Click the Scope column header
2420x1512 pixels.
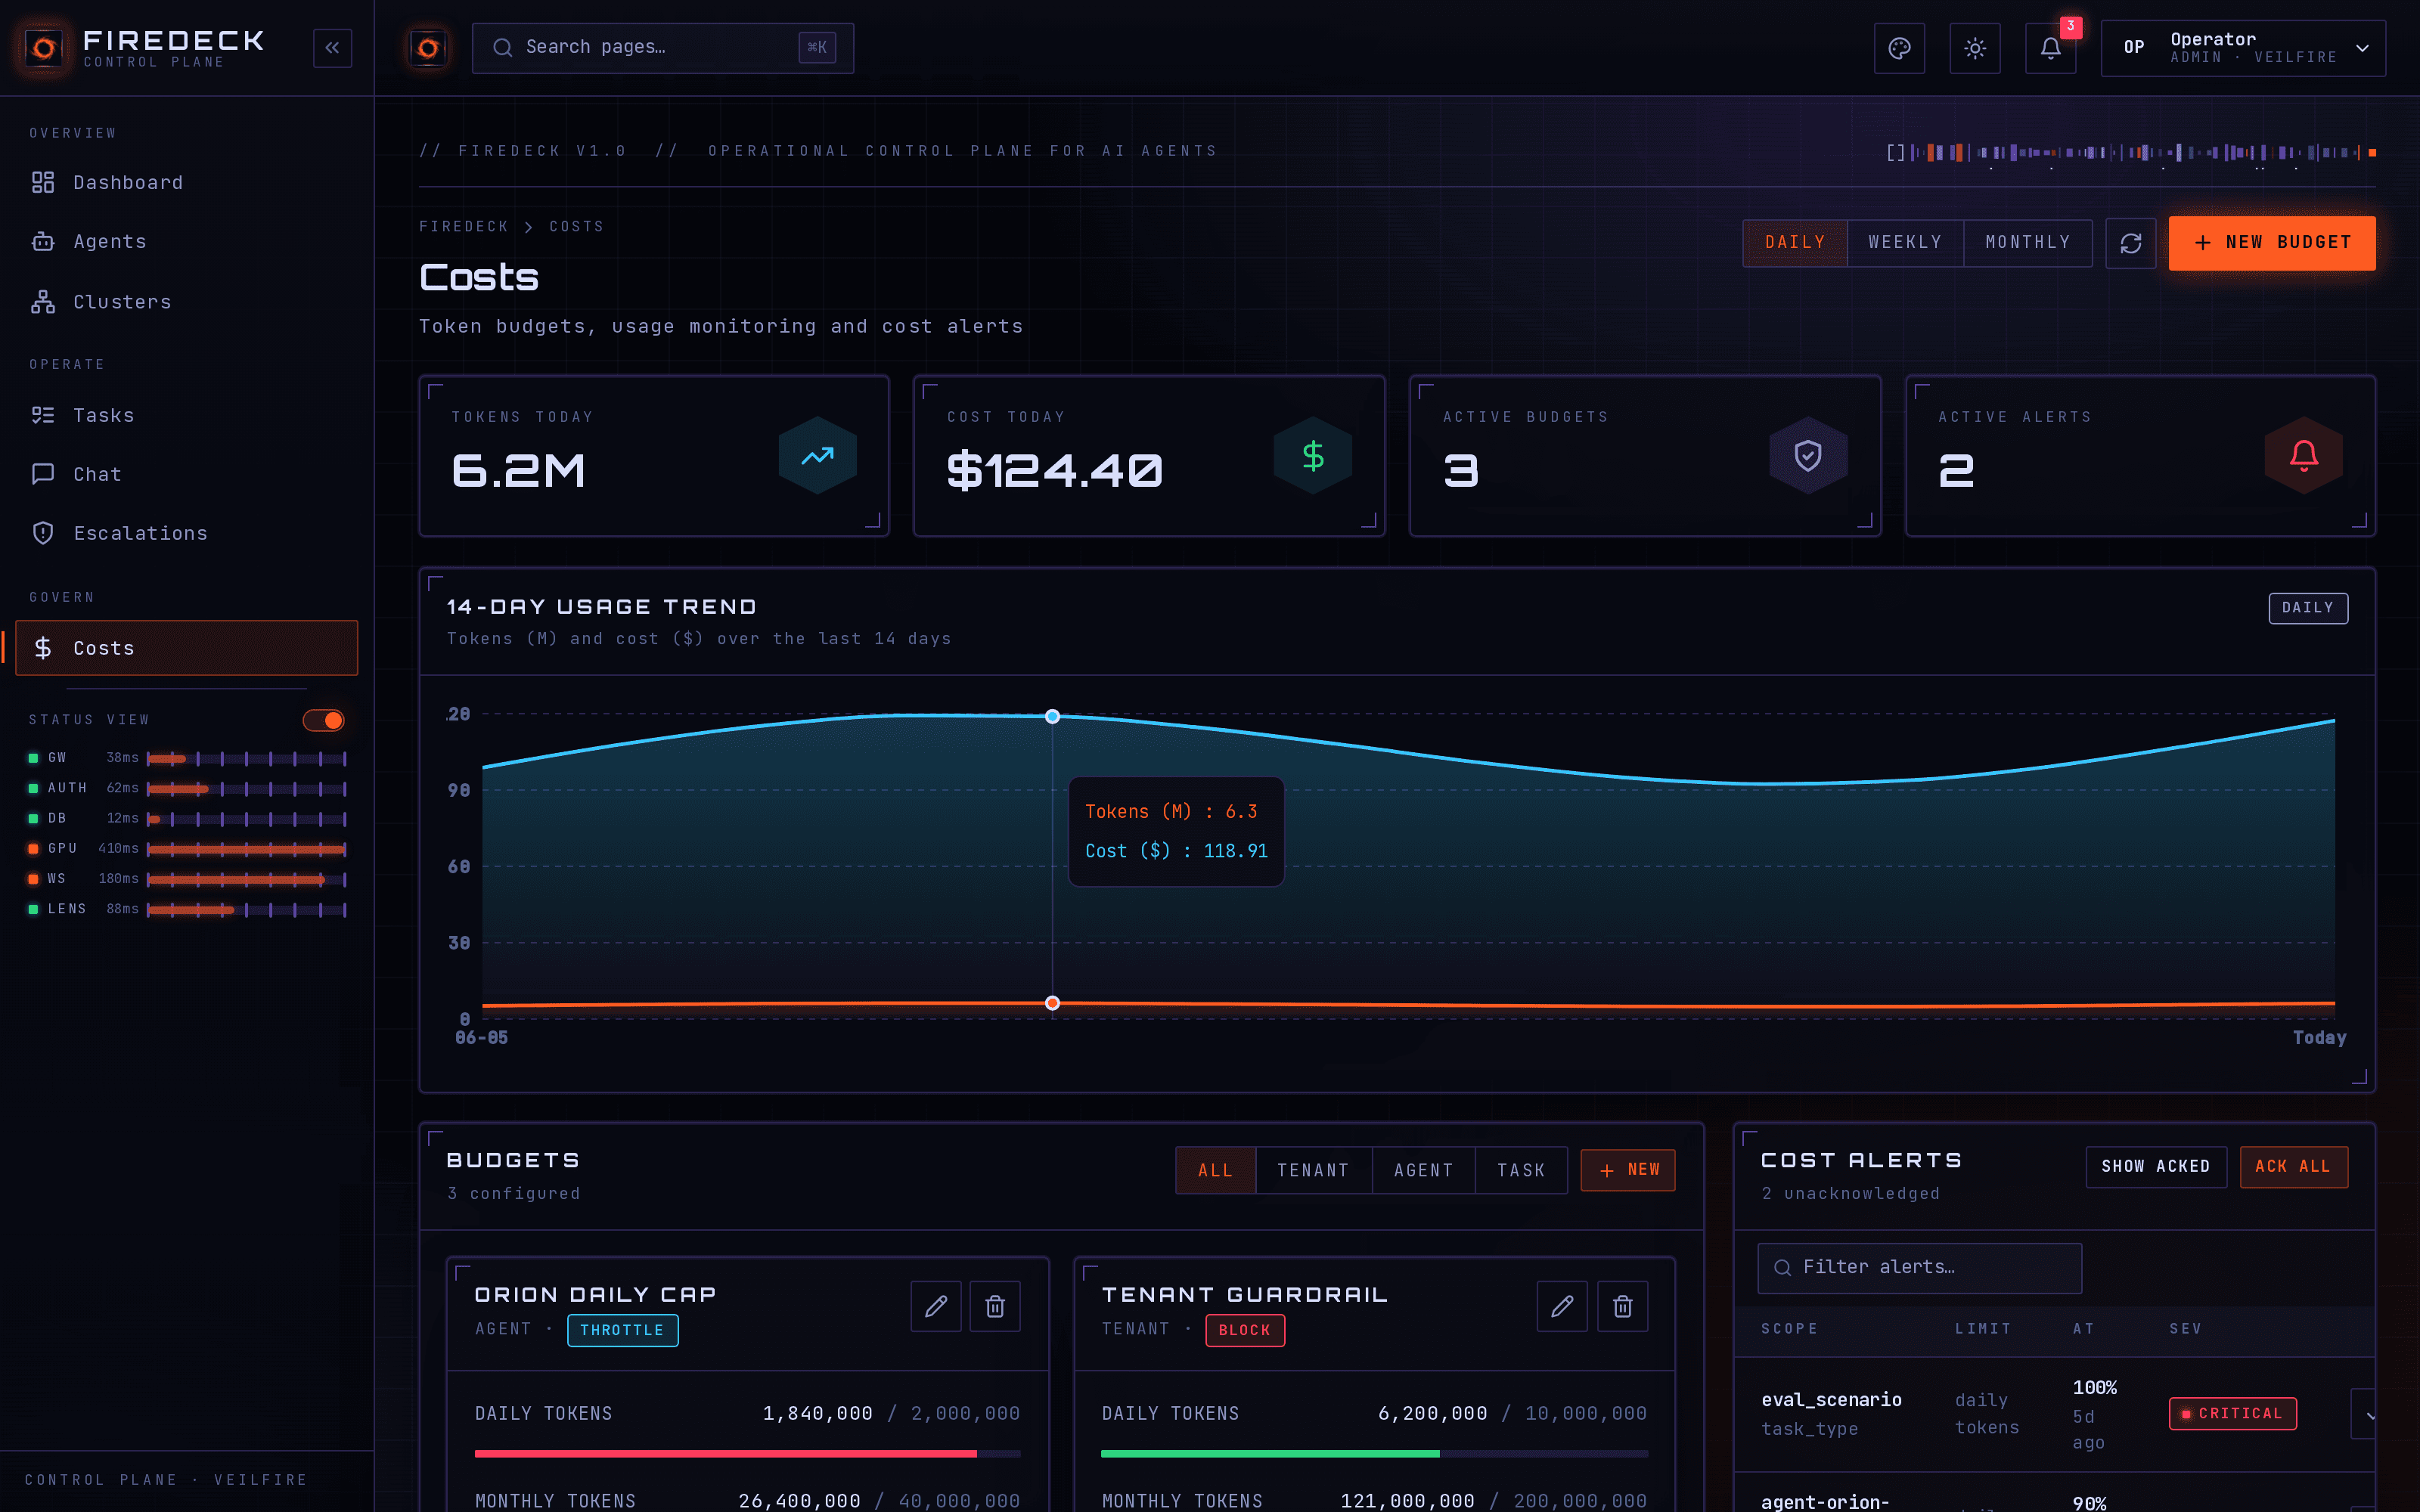tap(1790, 1329)
